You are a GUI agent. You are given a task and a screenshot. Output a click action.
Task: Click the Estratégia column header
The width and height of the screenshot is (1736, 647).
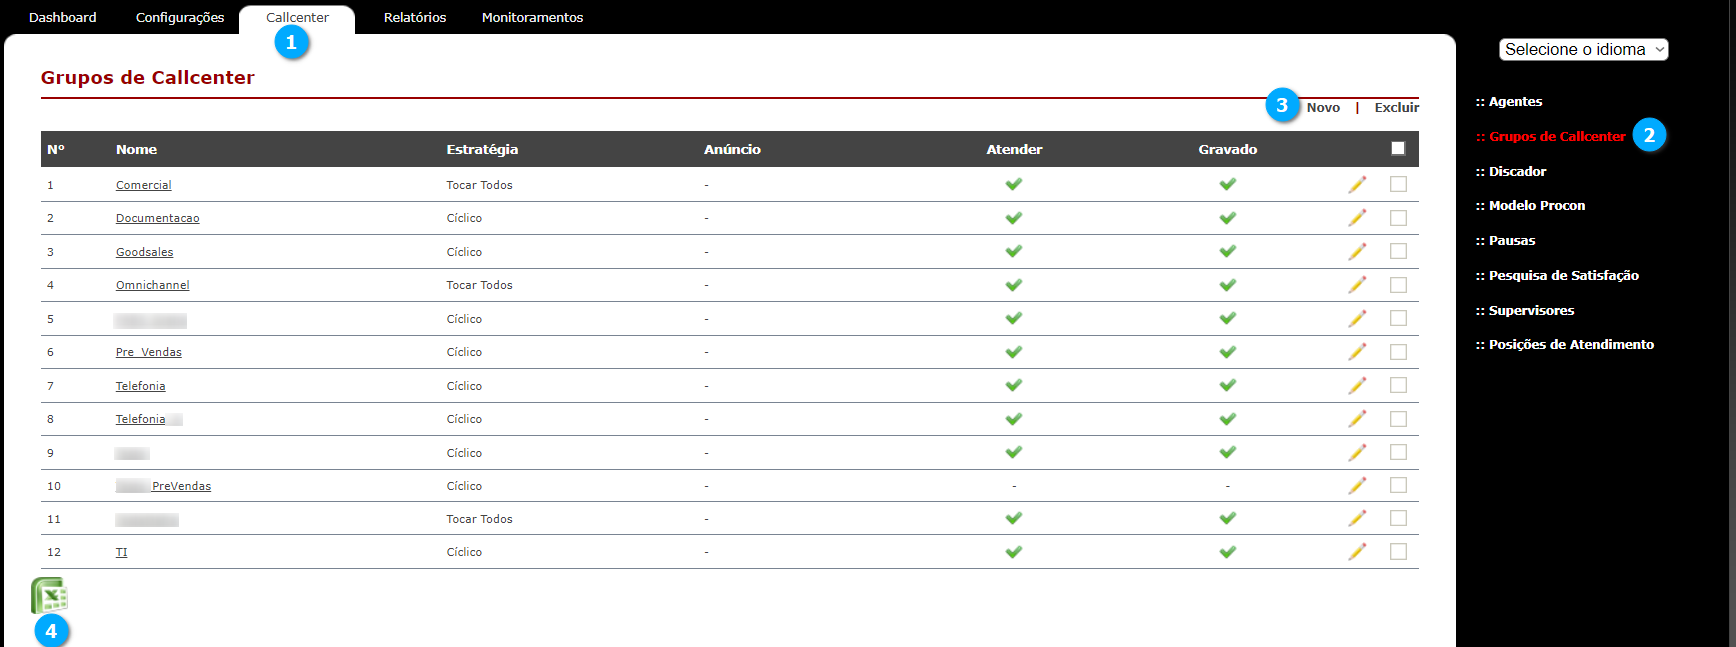[x=482, y=149]
